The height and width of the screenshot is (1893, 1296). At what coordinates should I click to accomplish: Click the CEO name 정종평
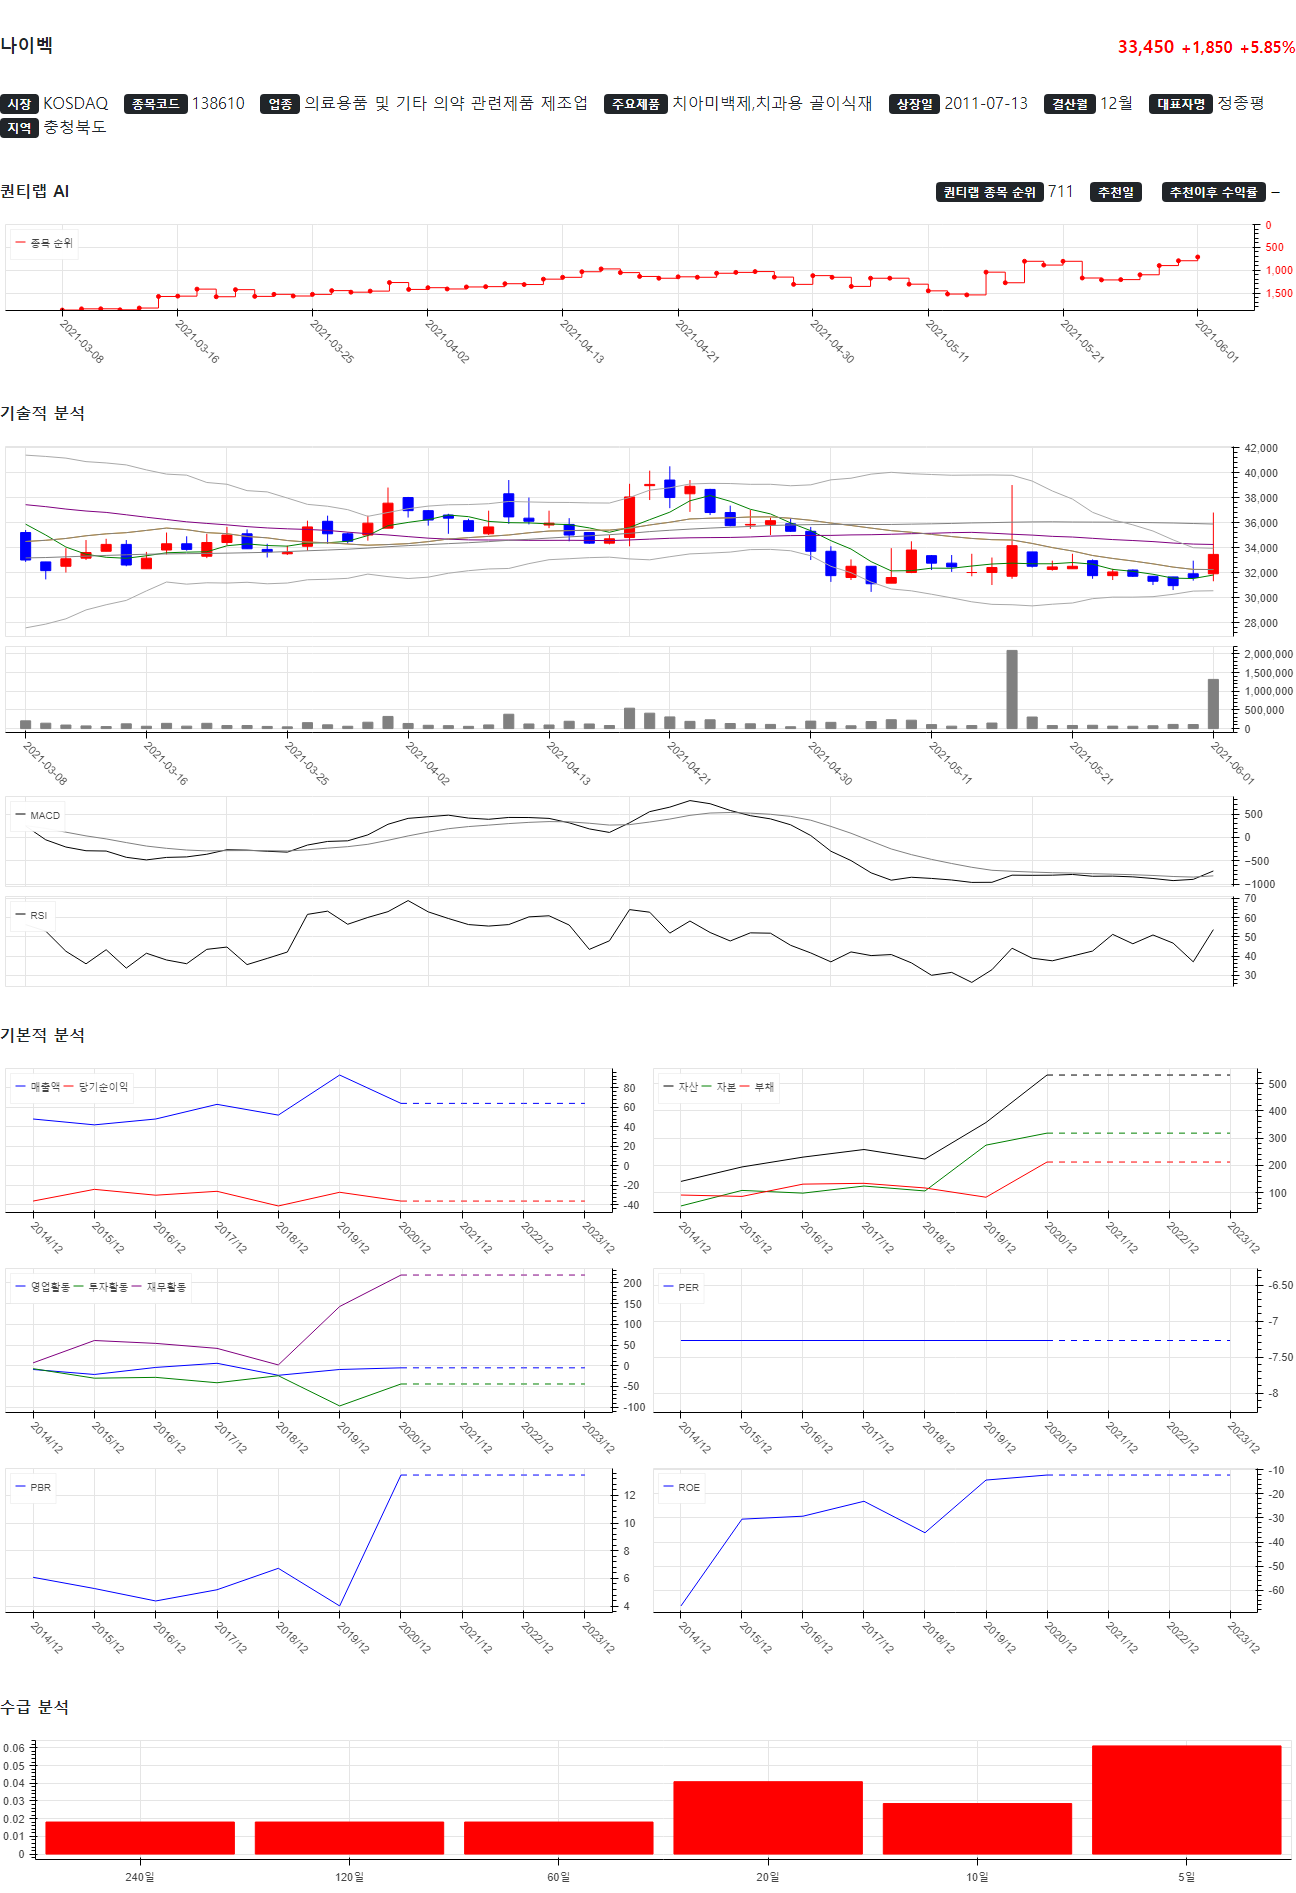tap(1241, 104)
